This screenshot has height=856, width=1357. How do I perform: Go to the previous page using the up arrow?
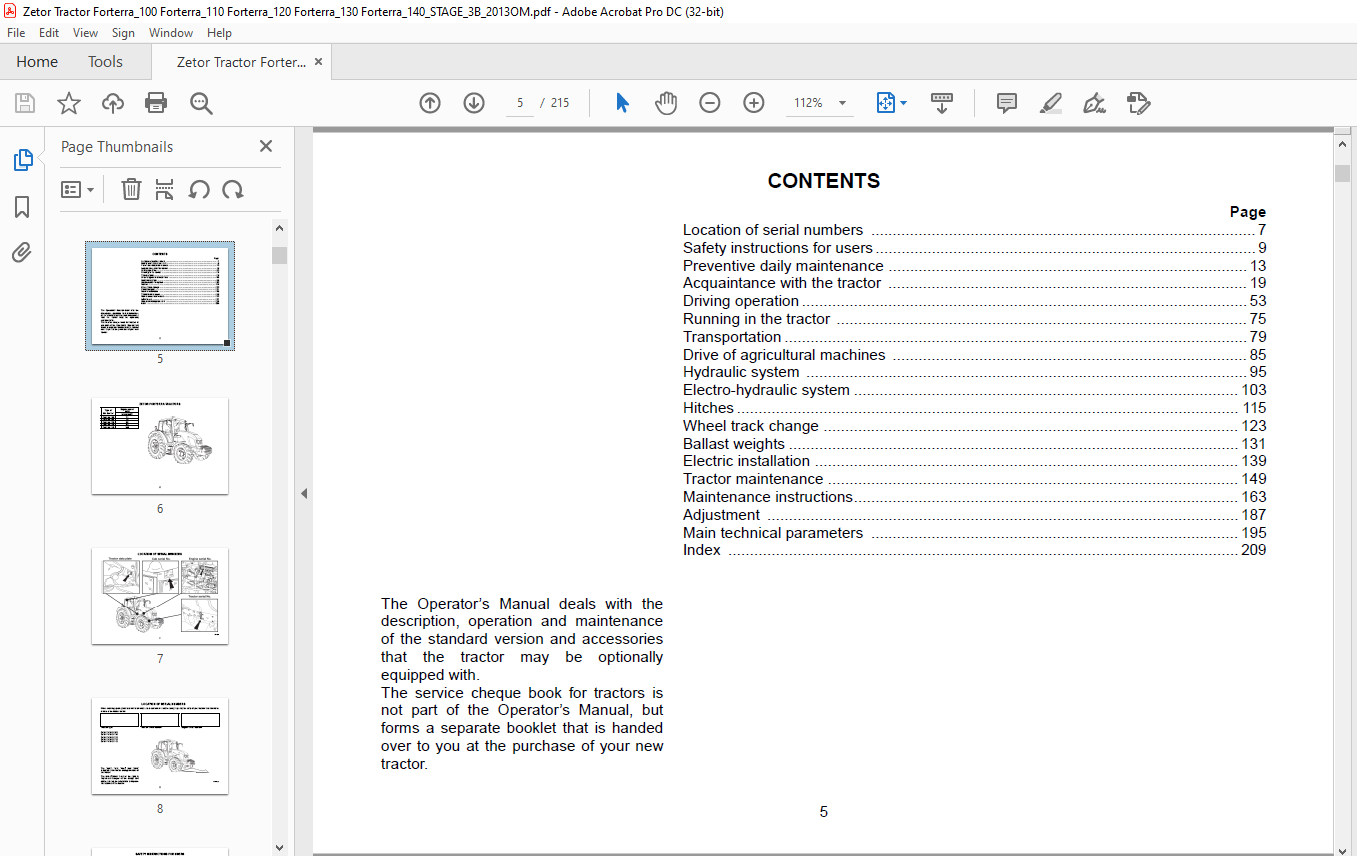pos(430,103)
